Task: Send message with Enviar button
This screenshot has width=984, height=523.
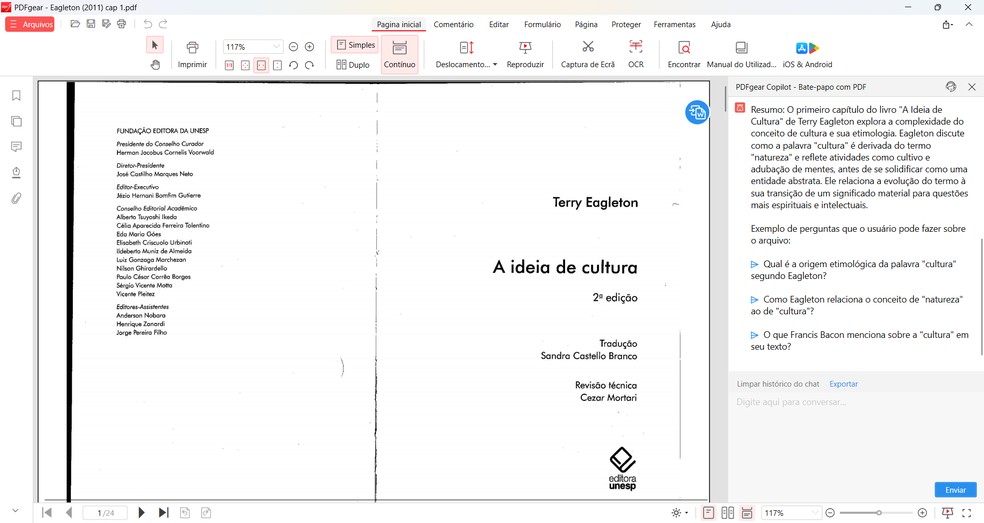Action: point(955,490)
